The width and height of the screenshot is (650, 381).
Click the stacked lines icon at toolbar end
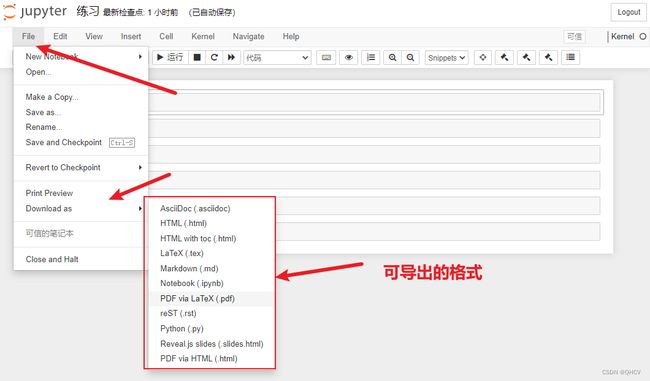pyautogui.click(x=570, y=58)
